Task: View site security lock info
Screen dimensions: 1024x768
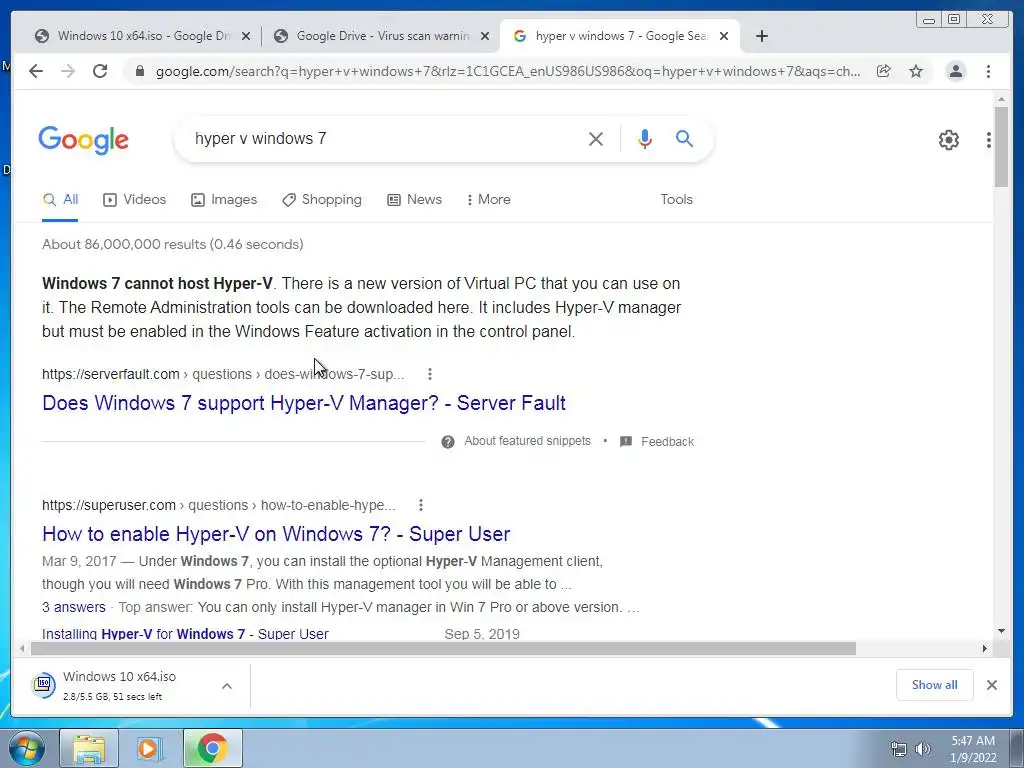Action: [140, 71]
